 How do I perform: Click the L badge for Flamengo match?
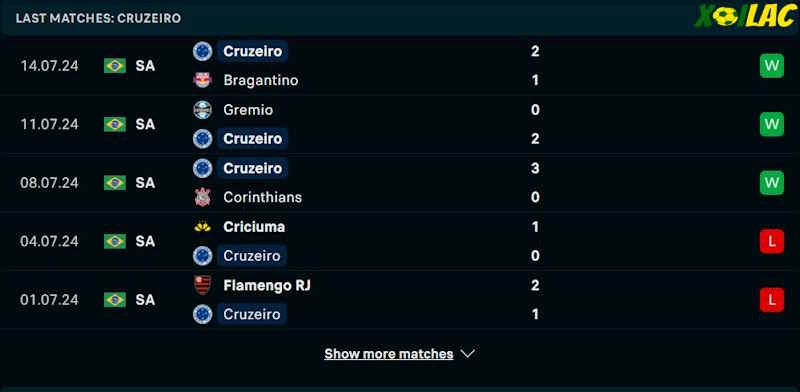(771, 300)
